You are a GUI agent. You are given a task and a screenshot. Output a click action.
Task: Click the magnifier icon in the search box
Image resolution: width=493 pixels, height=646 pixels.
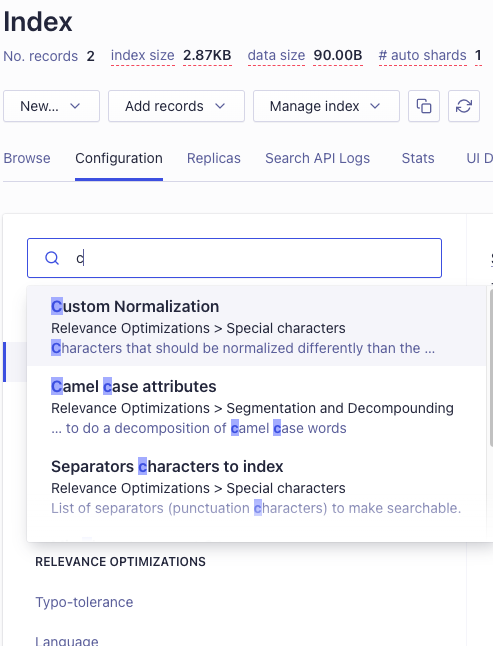click(x=52, y=258)
